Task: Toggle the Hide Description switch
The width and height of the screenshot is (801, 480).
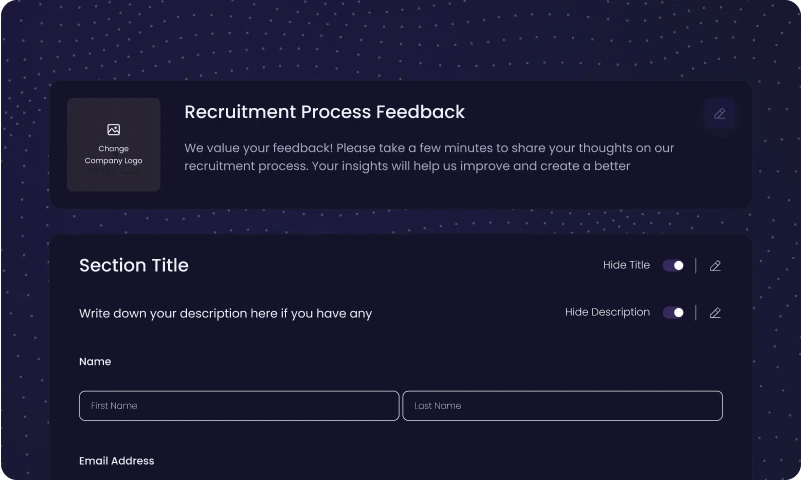Action: (x=673, y=313)
